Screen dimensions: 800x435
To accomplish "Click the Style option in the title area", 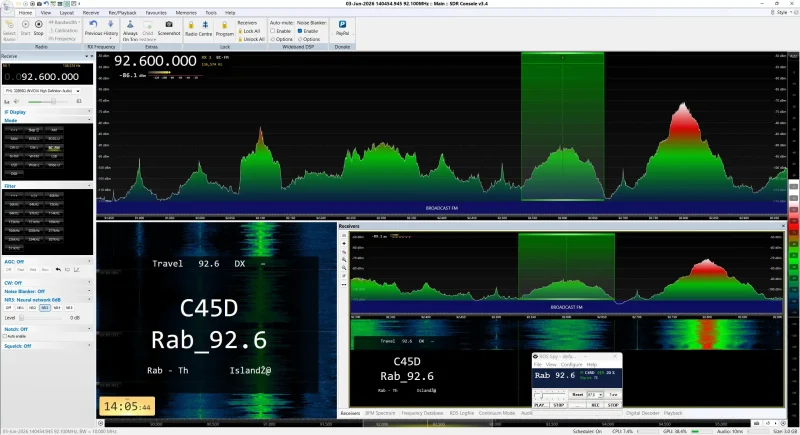I will point(782,12).
